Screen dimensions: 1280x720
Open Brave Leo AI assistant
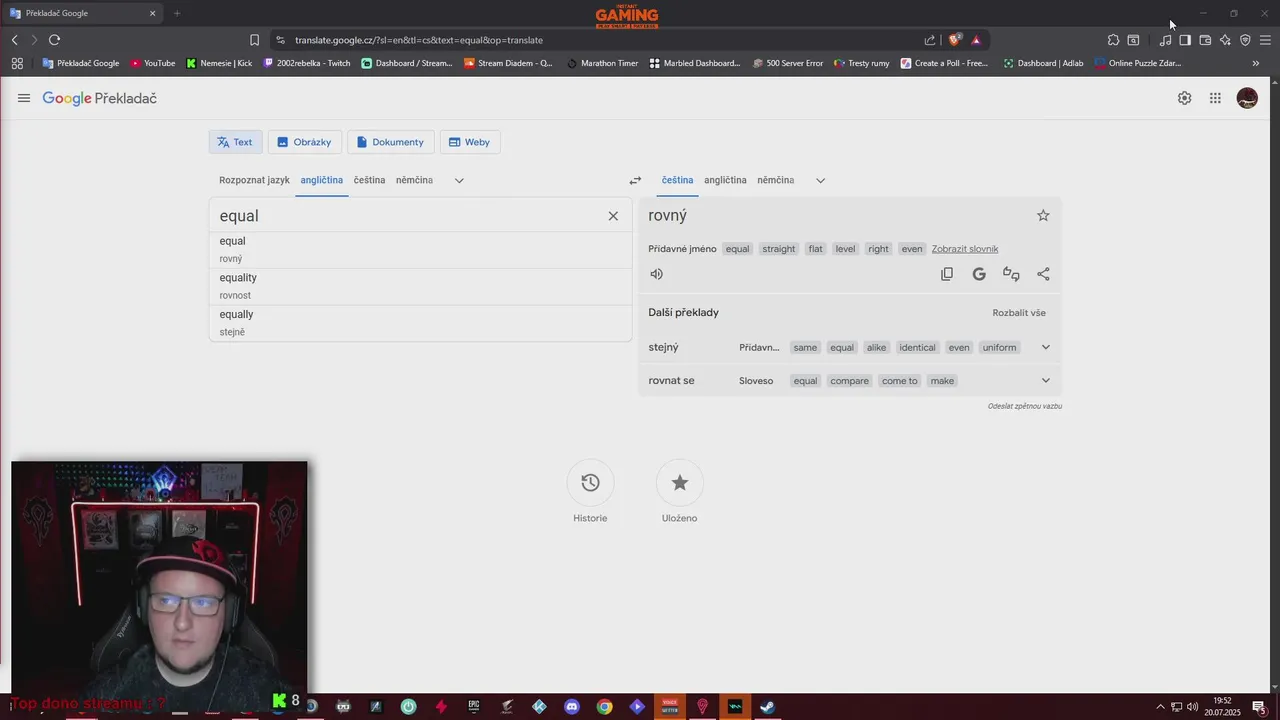(x=1225, y=40)
